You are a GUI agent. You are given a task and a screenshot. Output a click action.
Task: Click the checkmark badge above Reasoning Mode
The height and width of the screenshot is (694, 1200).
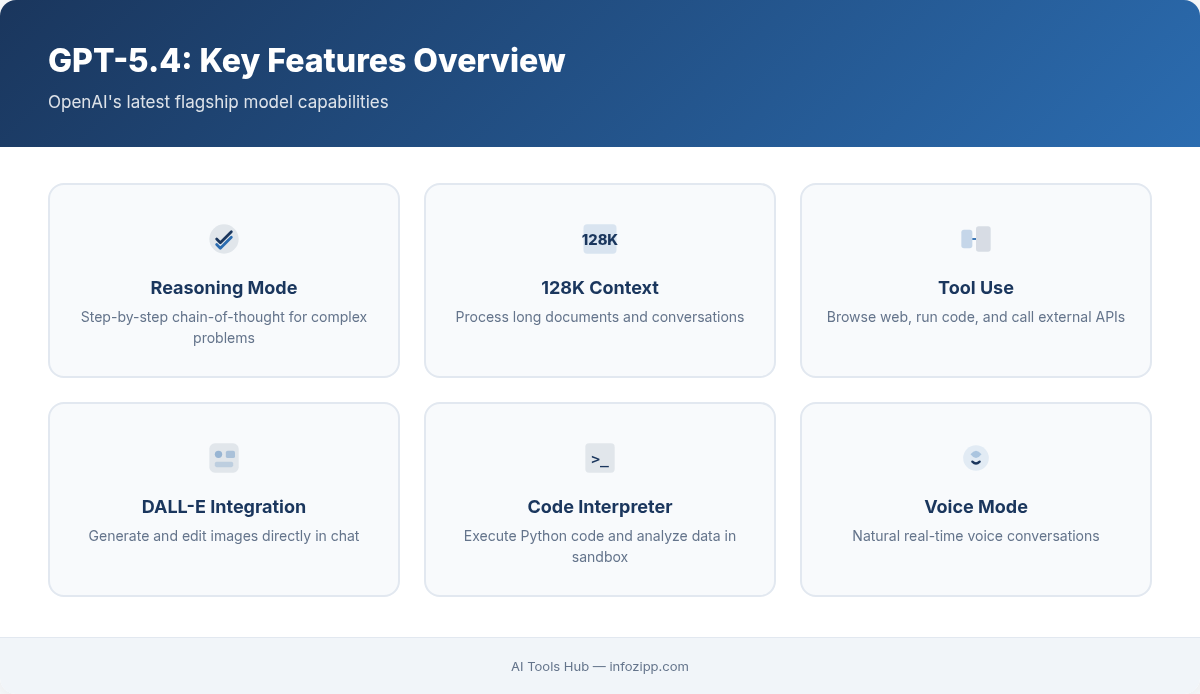coord(224,239)
